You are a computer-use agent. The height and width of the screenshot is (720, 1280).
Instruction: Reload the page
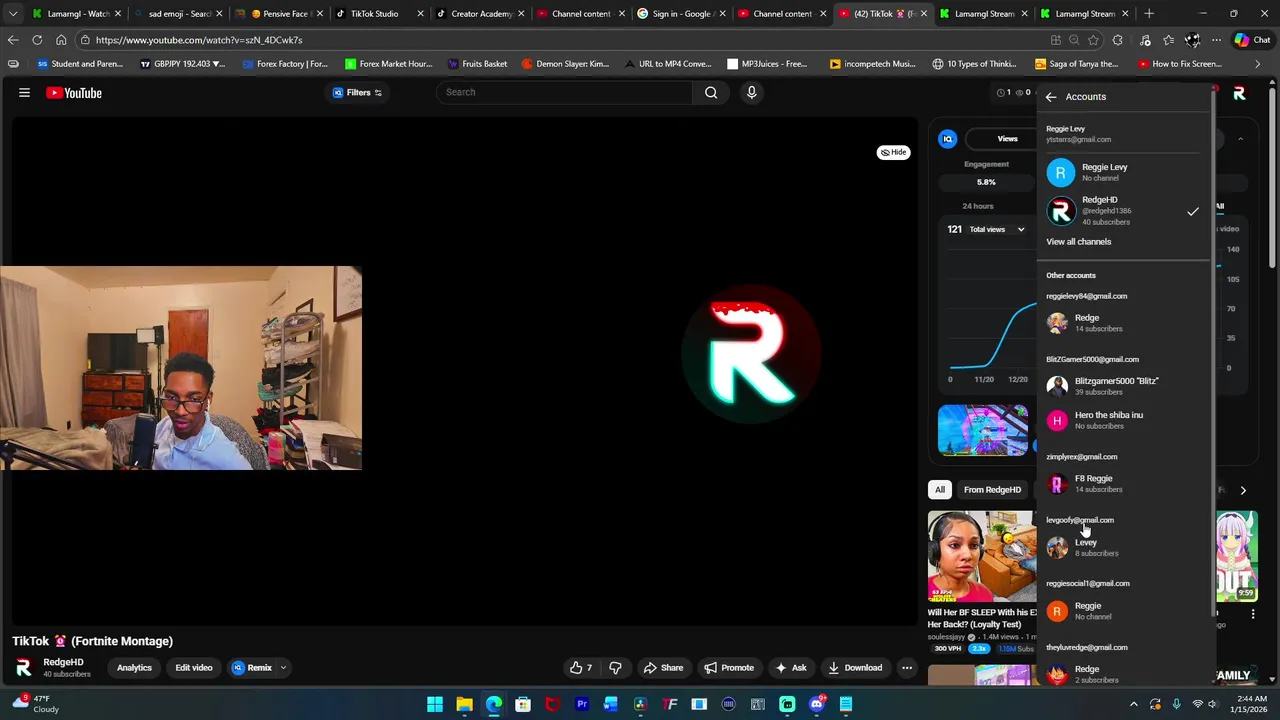coord(37,40)
